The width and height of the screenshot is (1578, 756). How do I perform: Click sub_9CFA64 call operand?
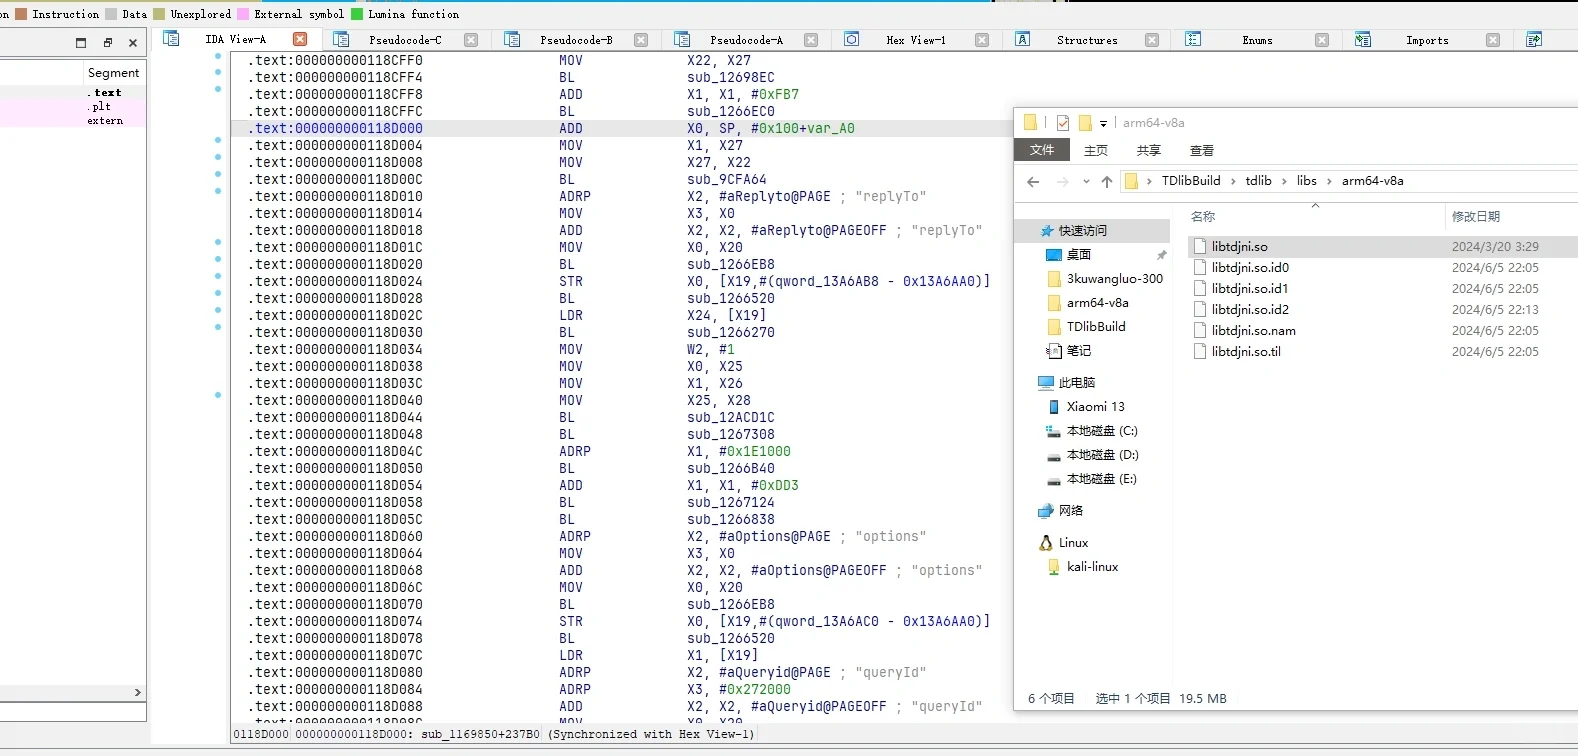point(726,179)
